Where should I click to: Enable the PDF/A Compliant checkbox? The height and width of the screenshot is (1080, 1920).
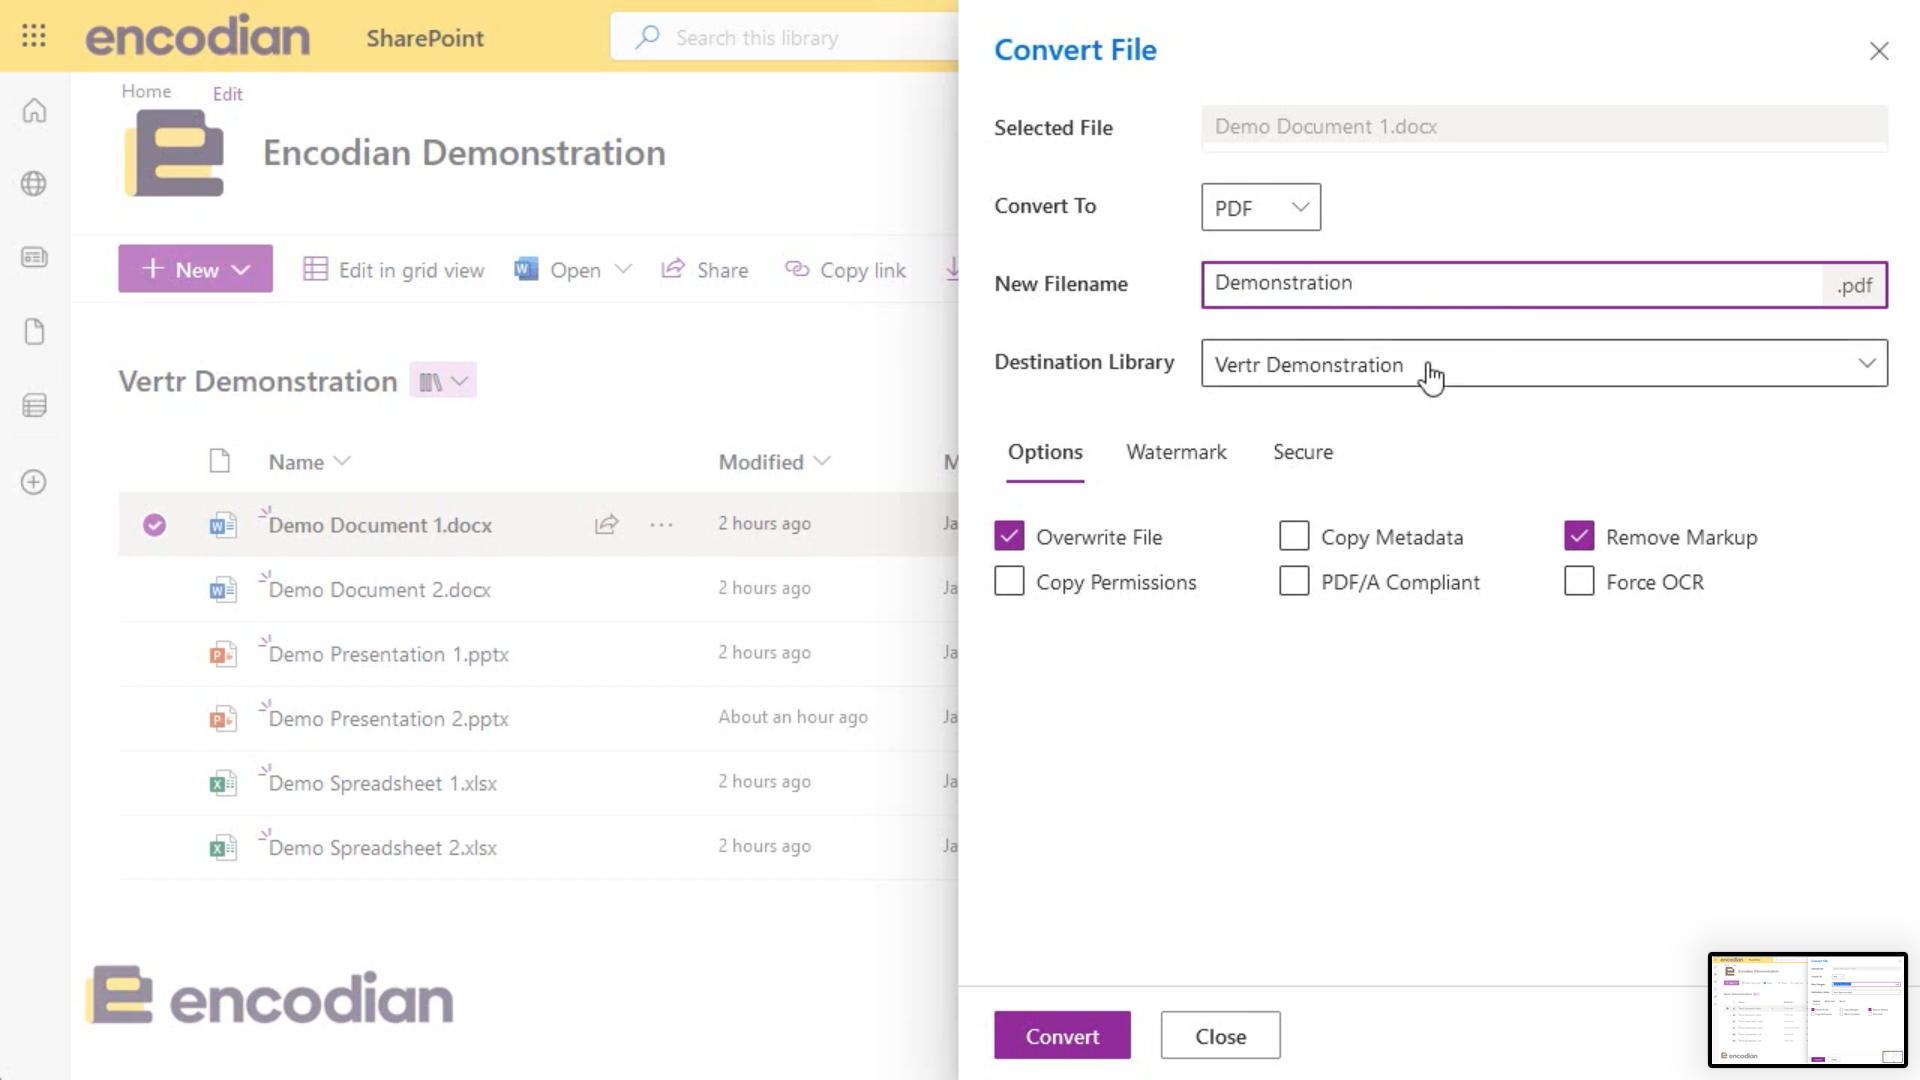pos(1294,581)
